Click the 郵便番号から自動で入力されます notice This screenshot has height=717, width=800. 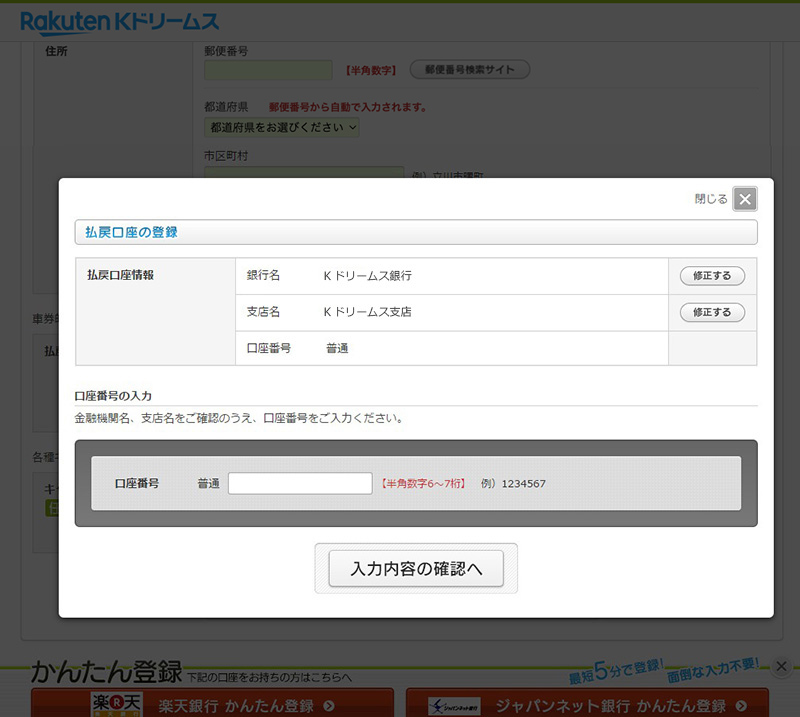[347, 107]
